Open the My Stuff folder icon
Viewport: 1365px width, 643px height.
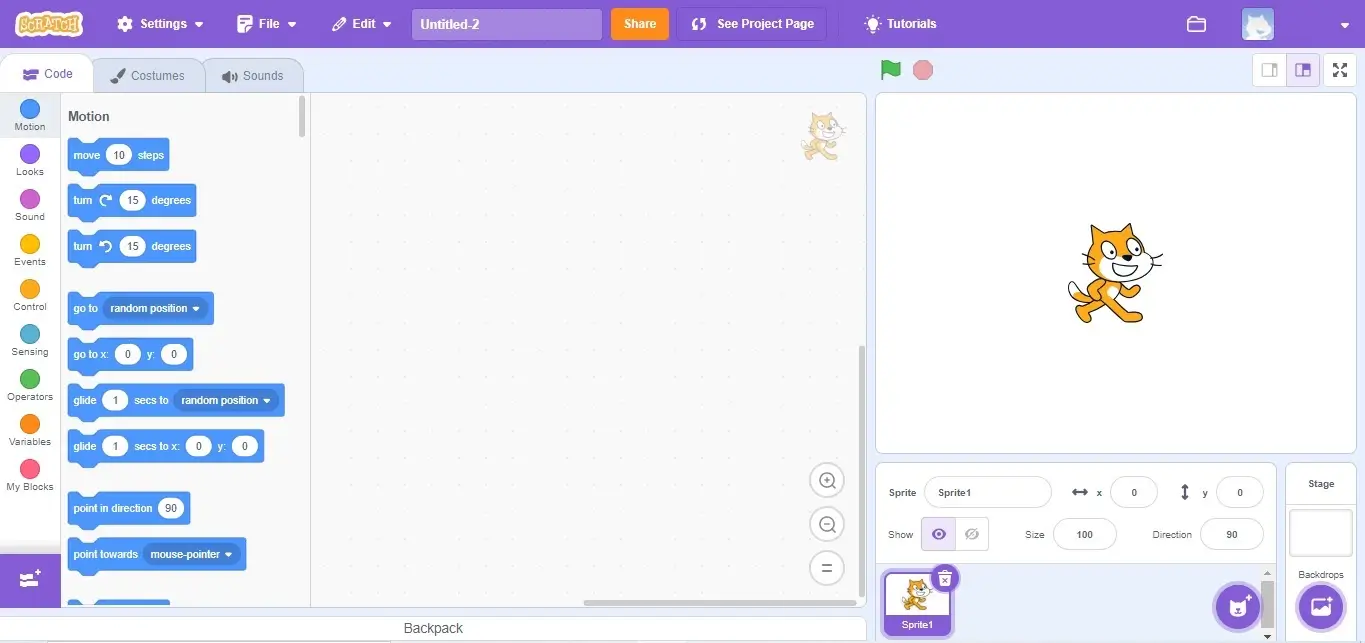tap(1196, 24)
